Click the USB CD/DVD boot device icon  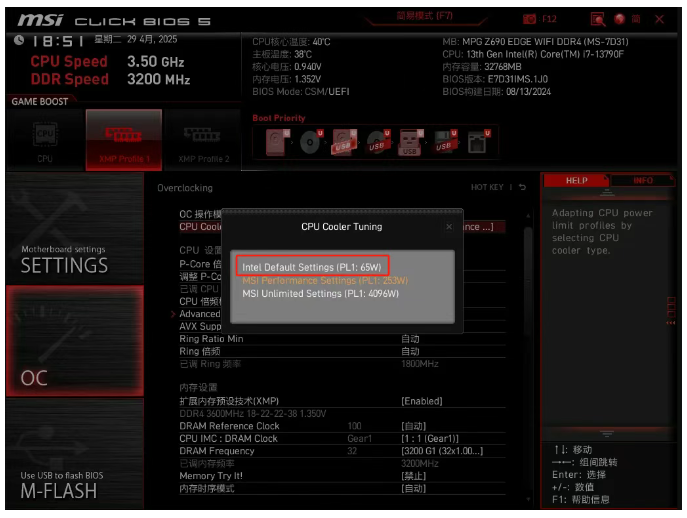click(378, 142)
